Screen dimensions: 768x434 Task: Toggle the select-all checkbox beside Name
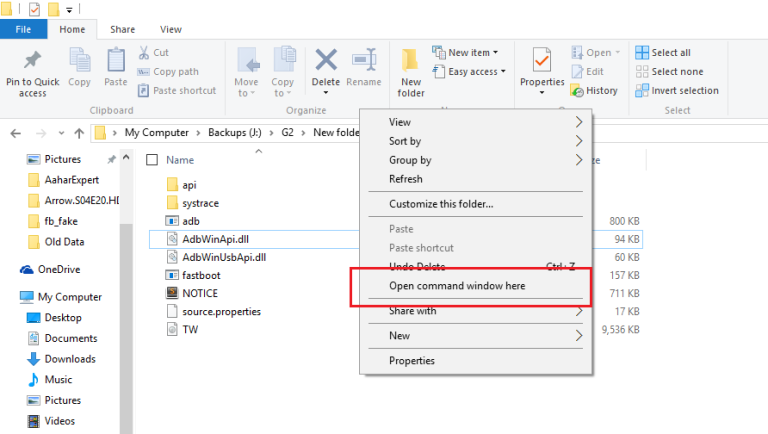point(152,160)
